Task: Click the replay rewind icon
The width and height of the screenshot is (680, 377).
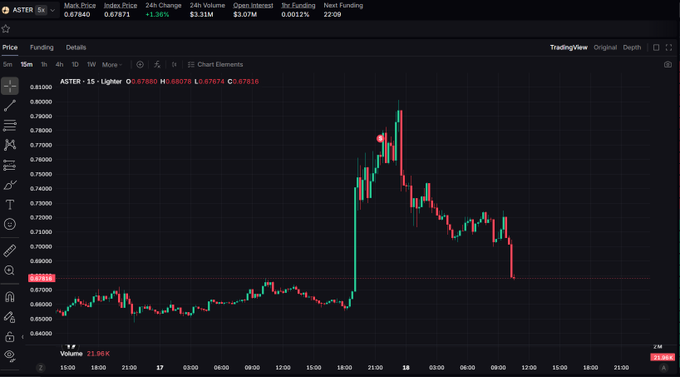Action: (174, 65)
